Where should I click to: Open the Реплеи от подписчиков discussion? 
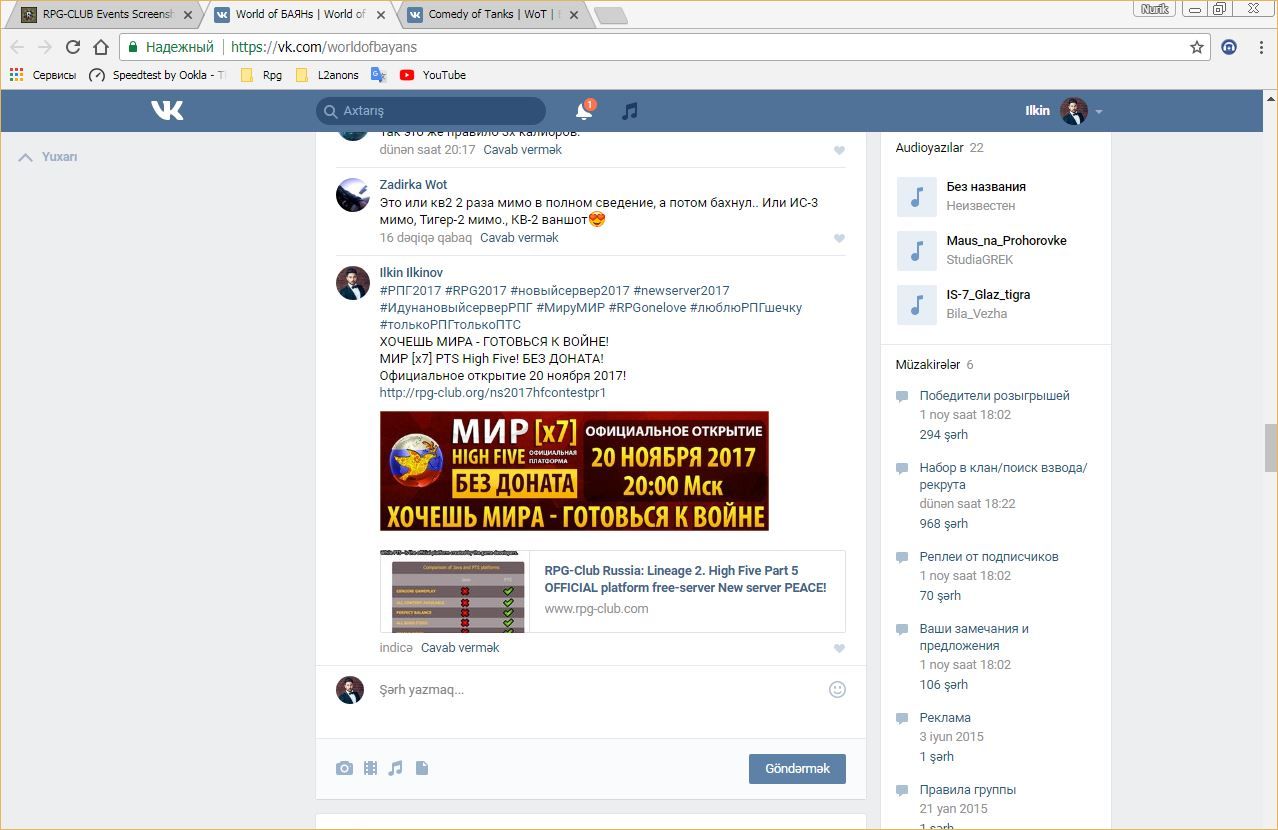tap(988, 557)
